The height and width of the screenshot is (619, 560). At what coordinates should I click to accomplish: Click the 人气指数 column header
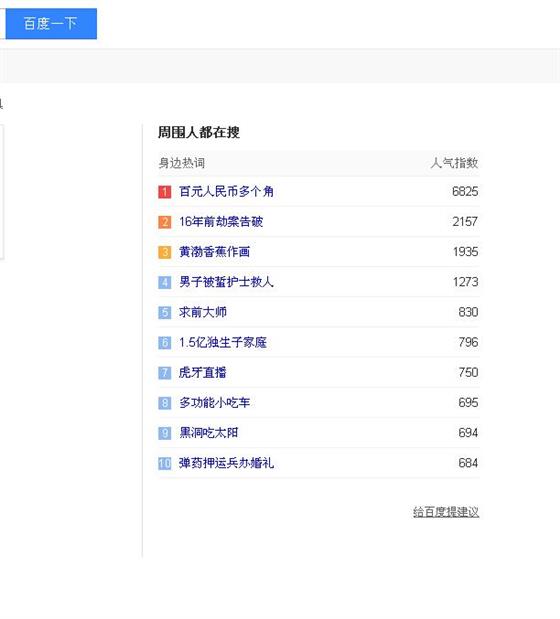[454, 163]
